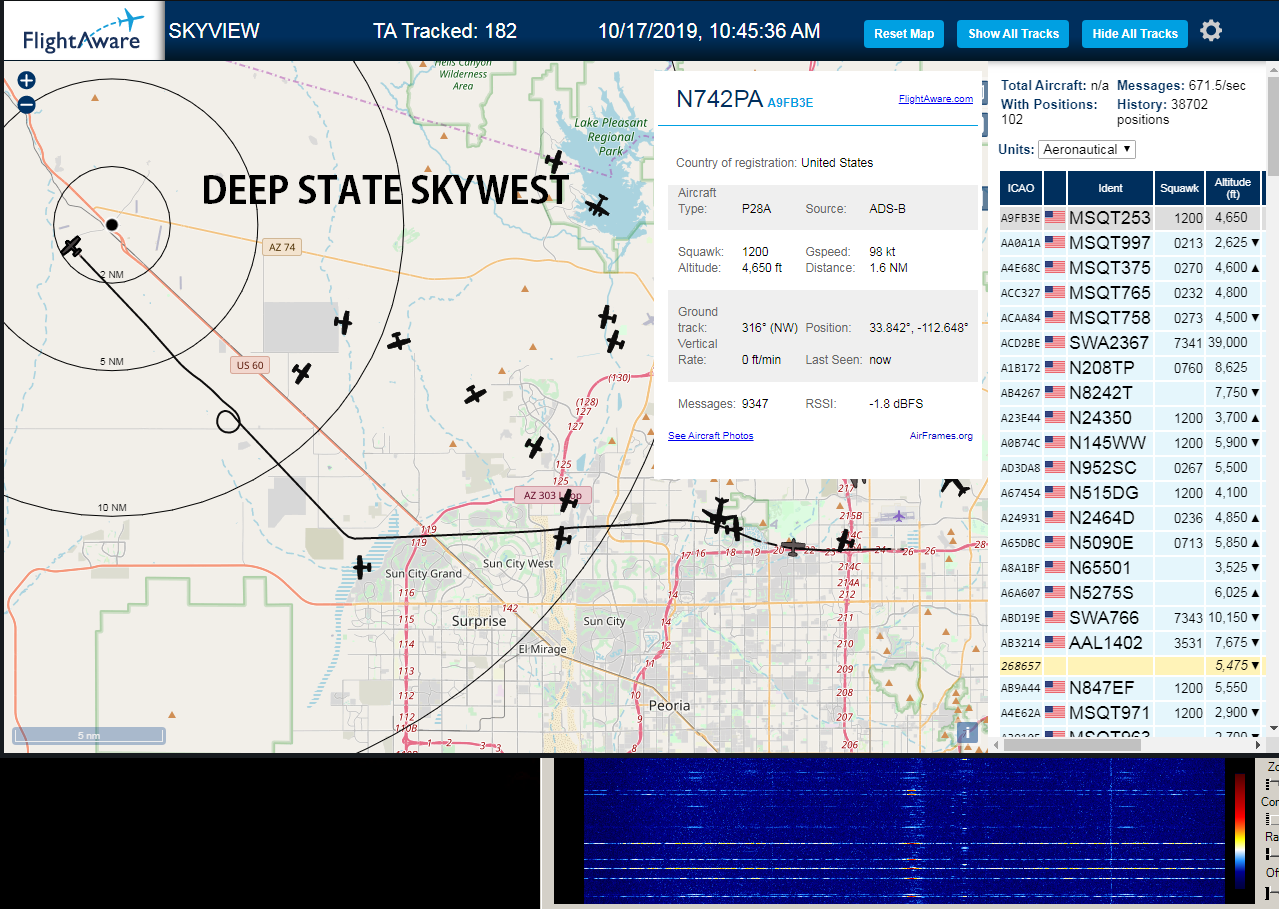This screenshot has height=909, width=1279.
Task: Select the MSQT765 aircraft row
Action: [1132, 293]
